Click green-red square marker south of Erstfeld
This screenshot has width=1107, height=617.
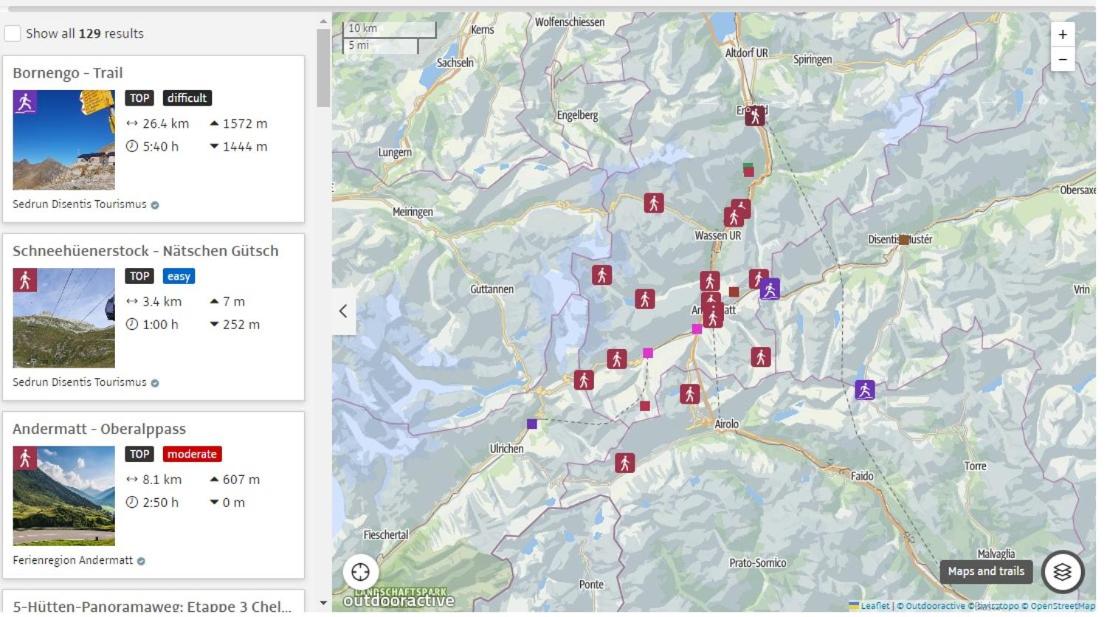pos(748,169)
